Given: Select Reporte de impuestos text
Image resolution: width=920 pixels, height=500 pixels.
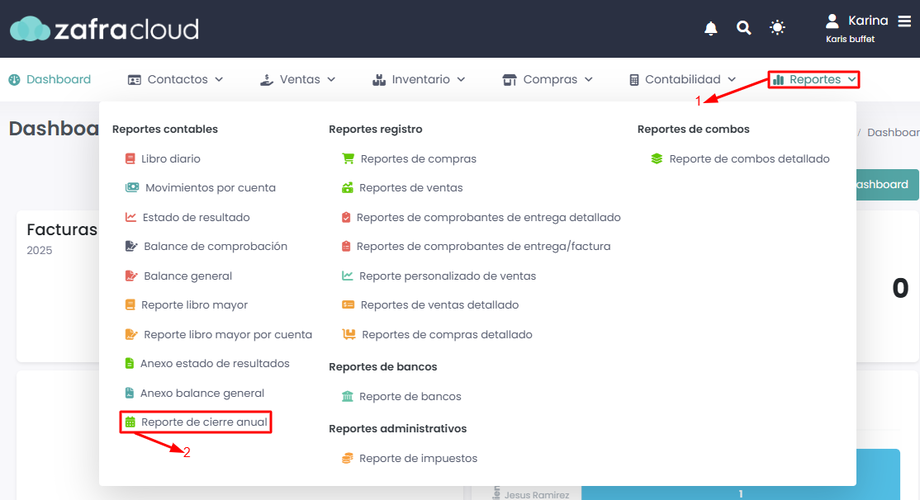Looking at the screenshot, I should click(x=418, y=458).
